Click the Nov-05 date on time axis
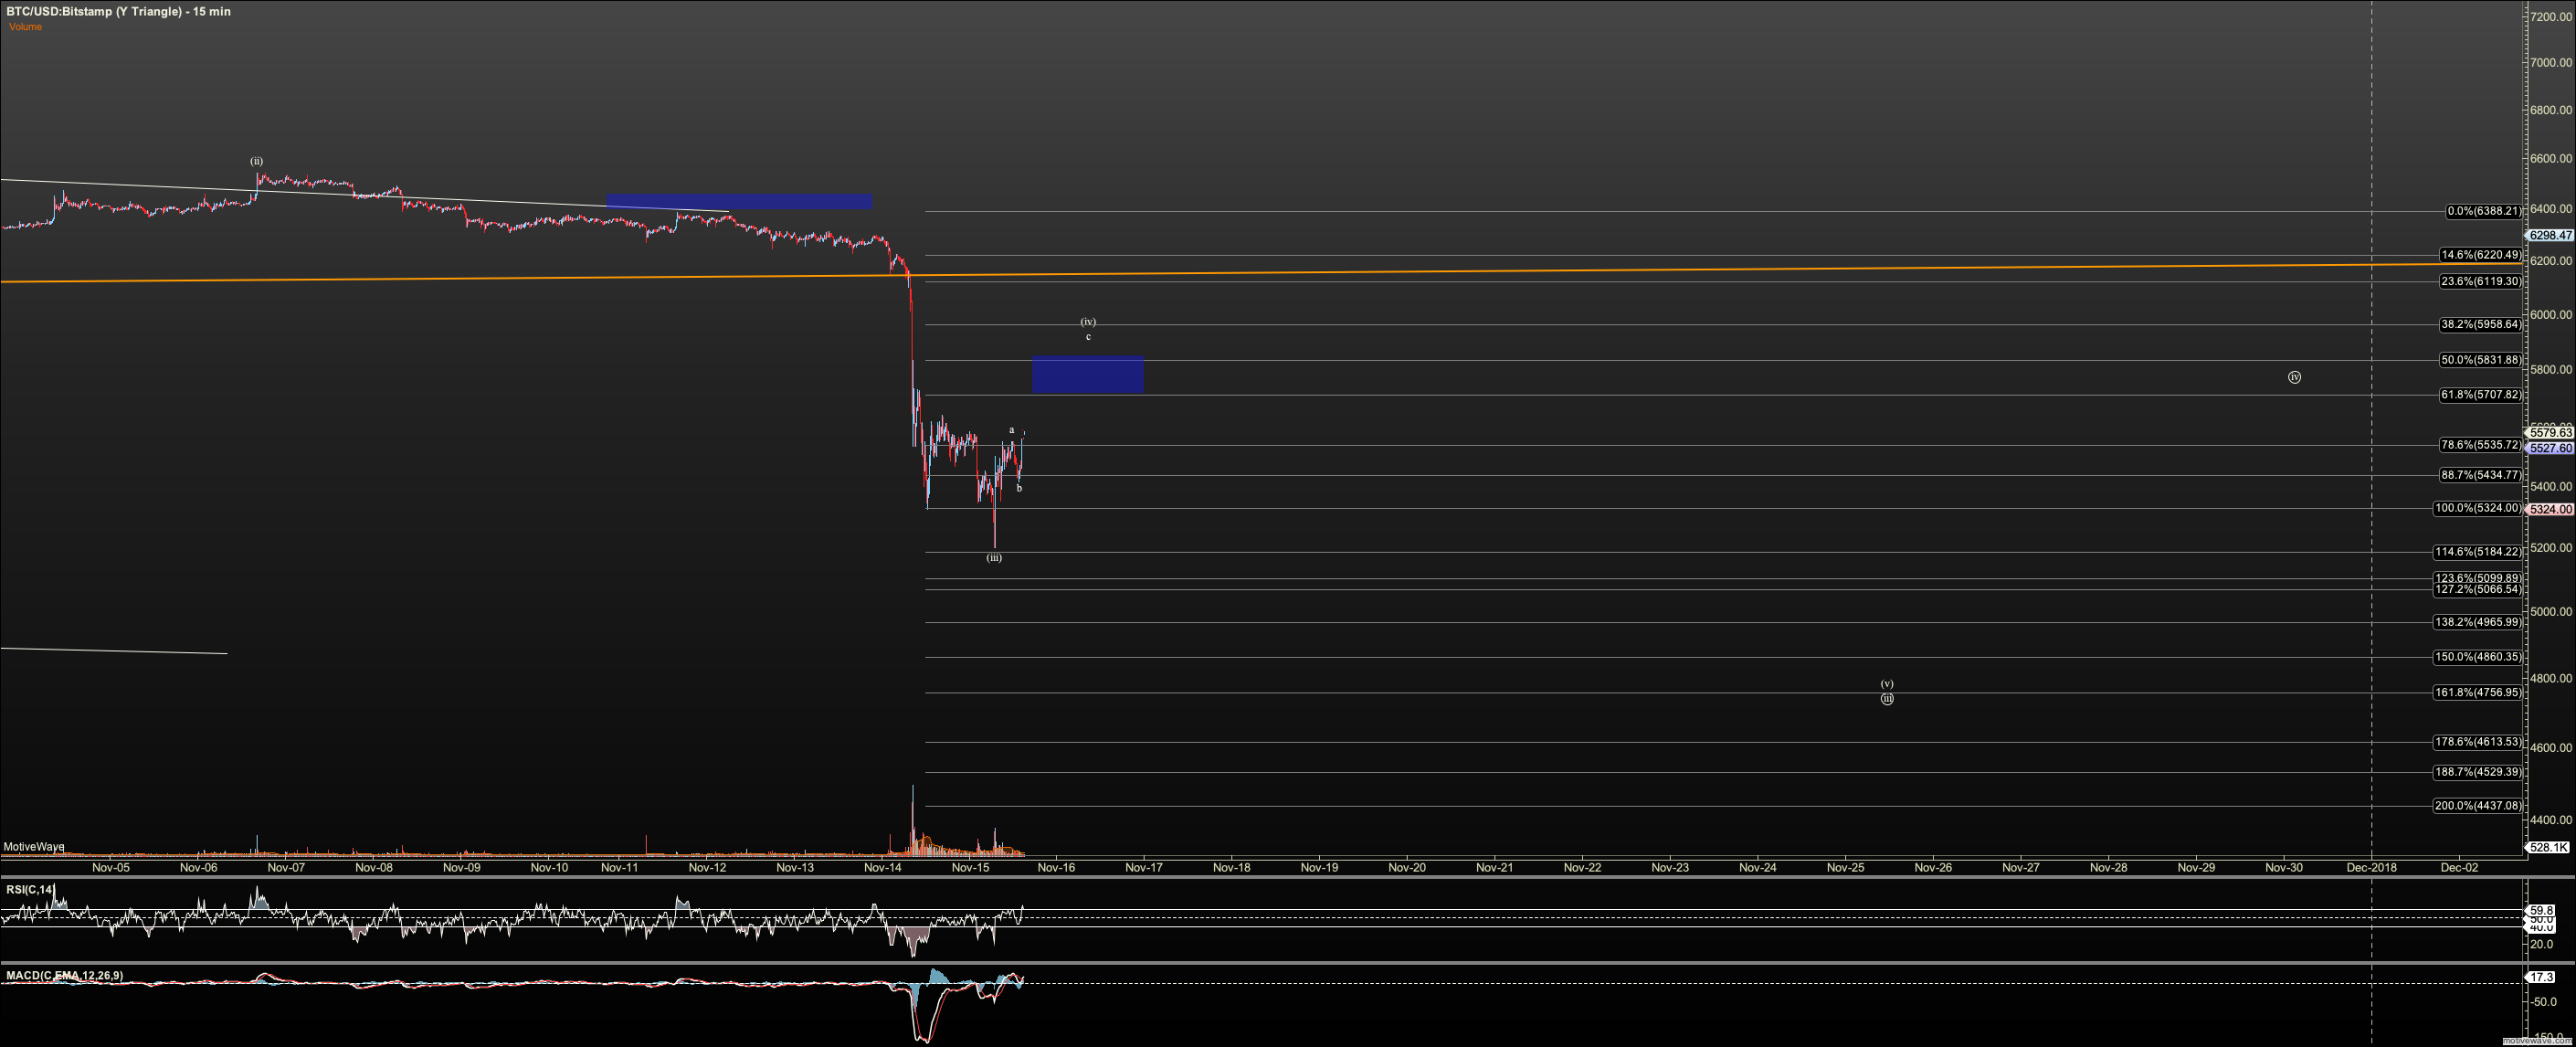This screenshot has width=2576, height=1047. coord(111,868)
